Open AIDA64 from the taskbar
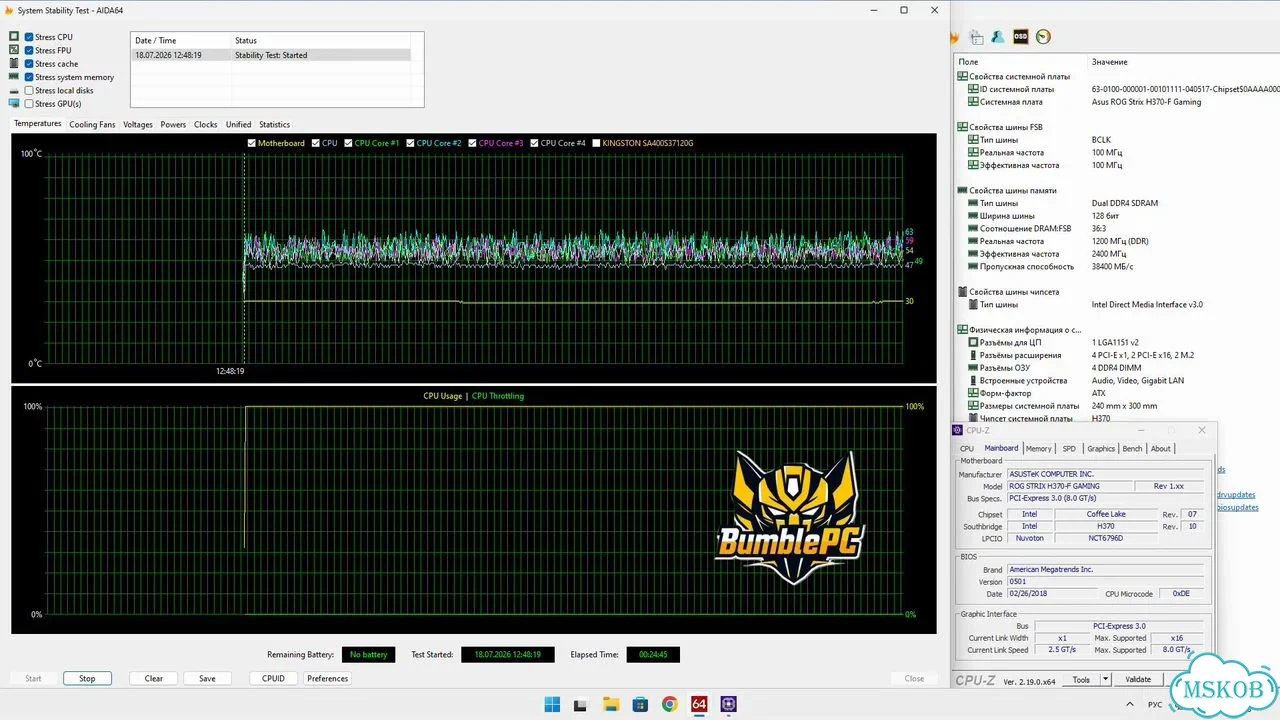This screenshot has width=1280, height=720. tap(699, 704)
